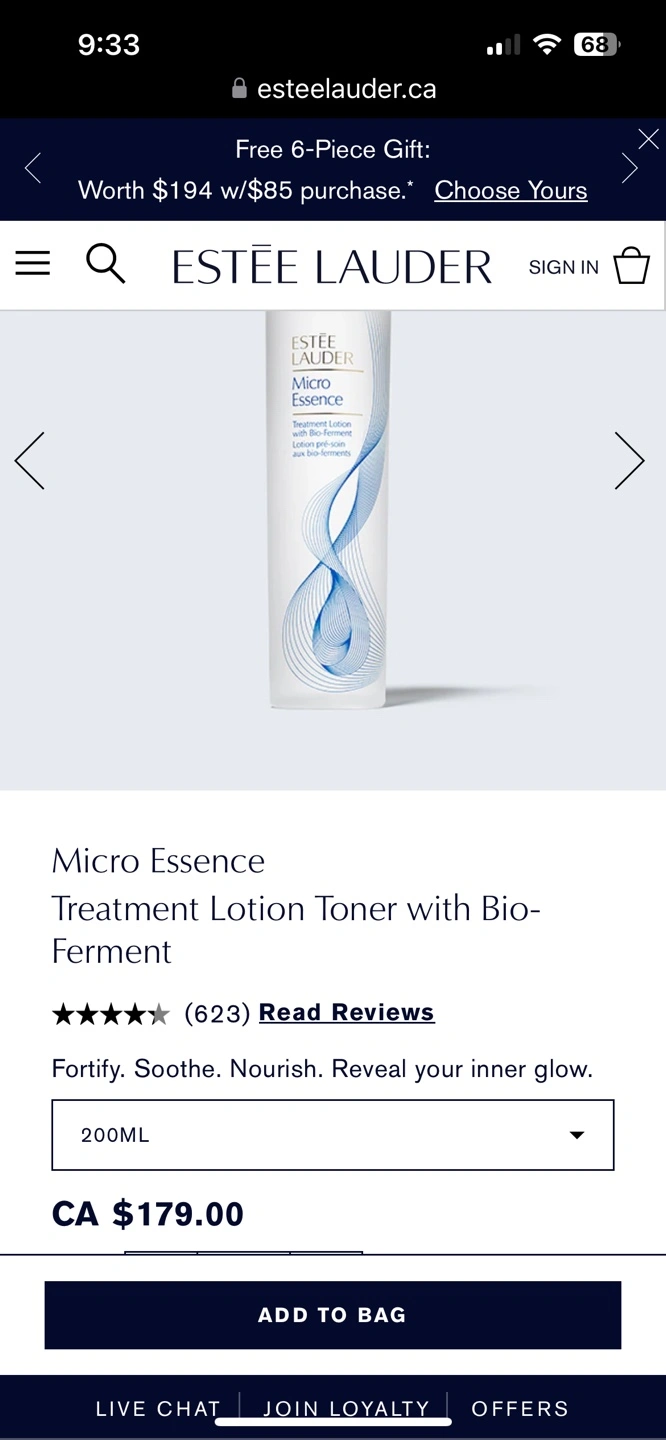Follow the Choose Yours gift link
The image size is (666, 1440).
point(511,190)
